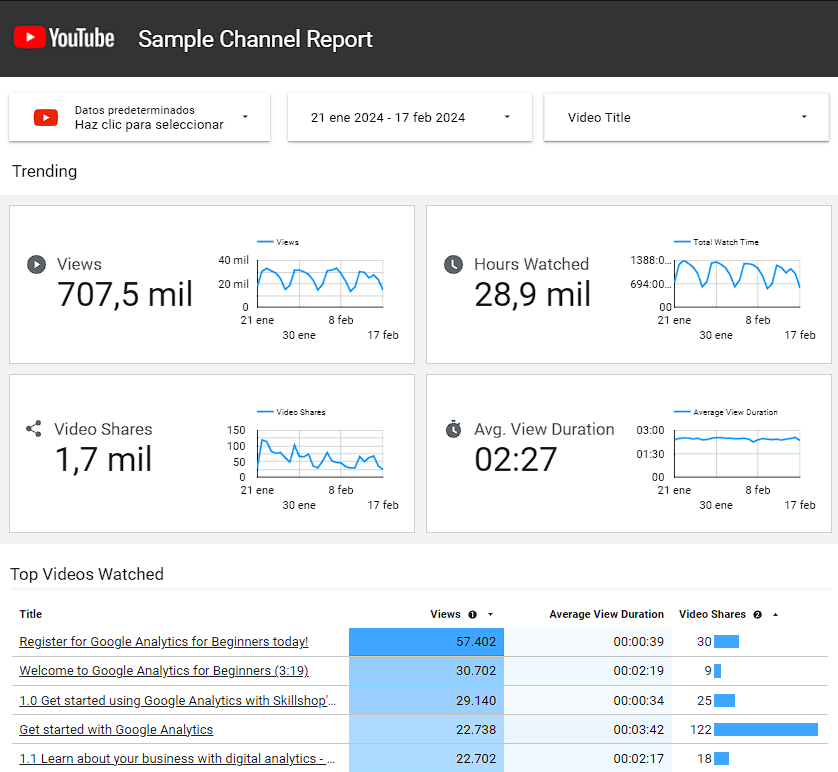Click the Hours Watched clock icon
The width and height of the screenshot is (838, 772).
pos(453,264)
